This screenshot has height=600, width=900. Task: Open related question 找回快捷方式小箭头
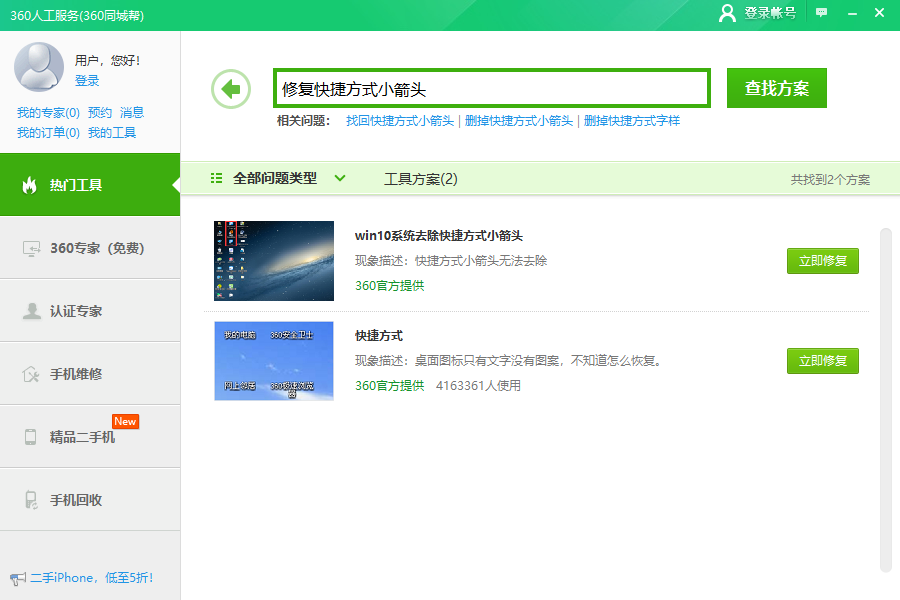tap(399, 121)
